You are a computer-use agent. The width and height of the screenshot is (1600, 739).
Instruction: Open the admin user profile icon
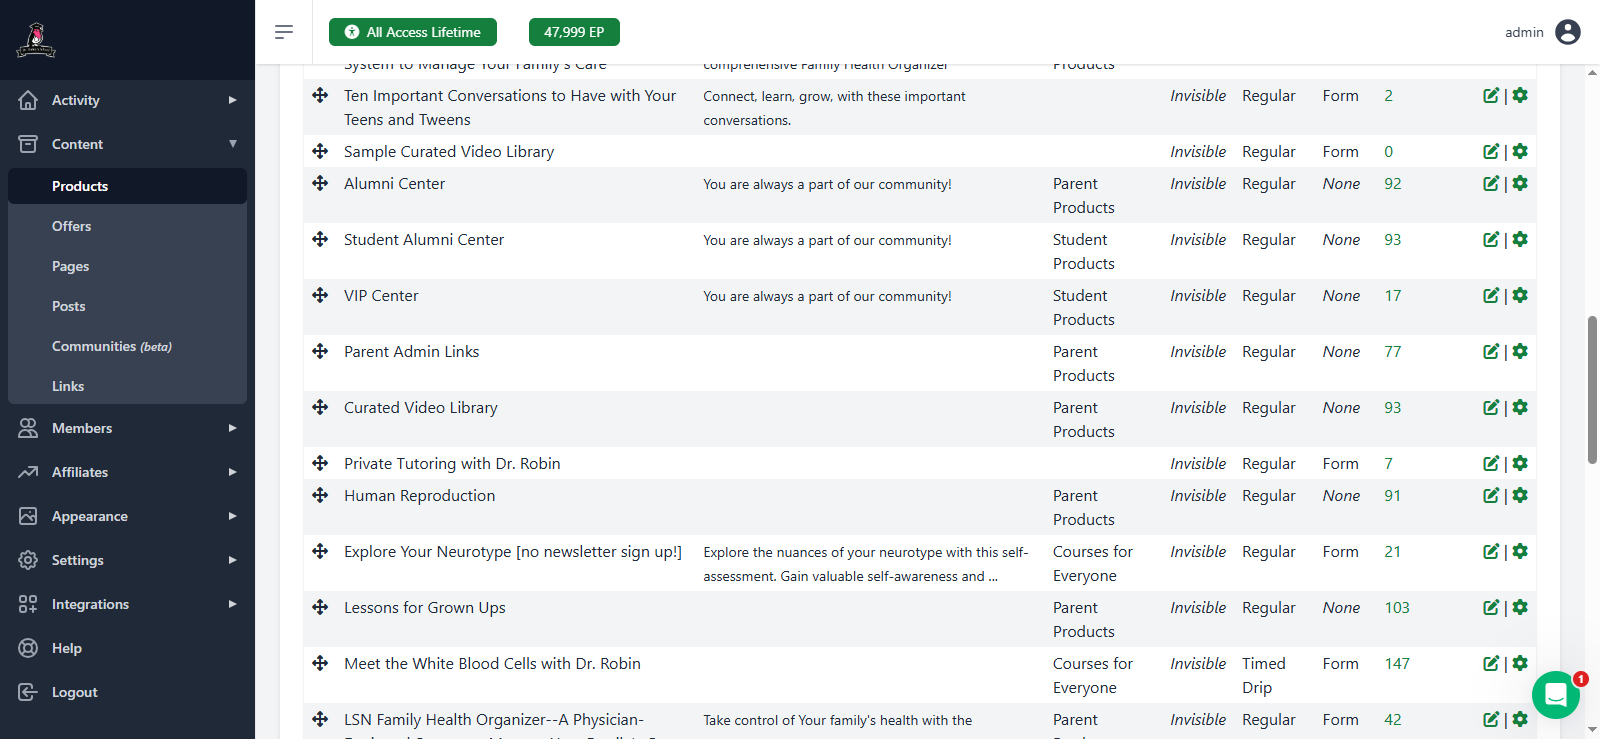pos(1568,32)
